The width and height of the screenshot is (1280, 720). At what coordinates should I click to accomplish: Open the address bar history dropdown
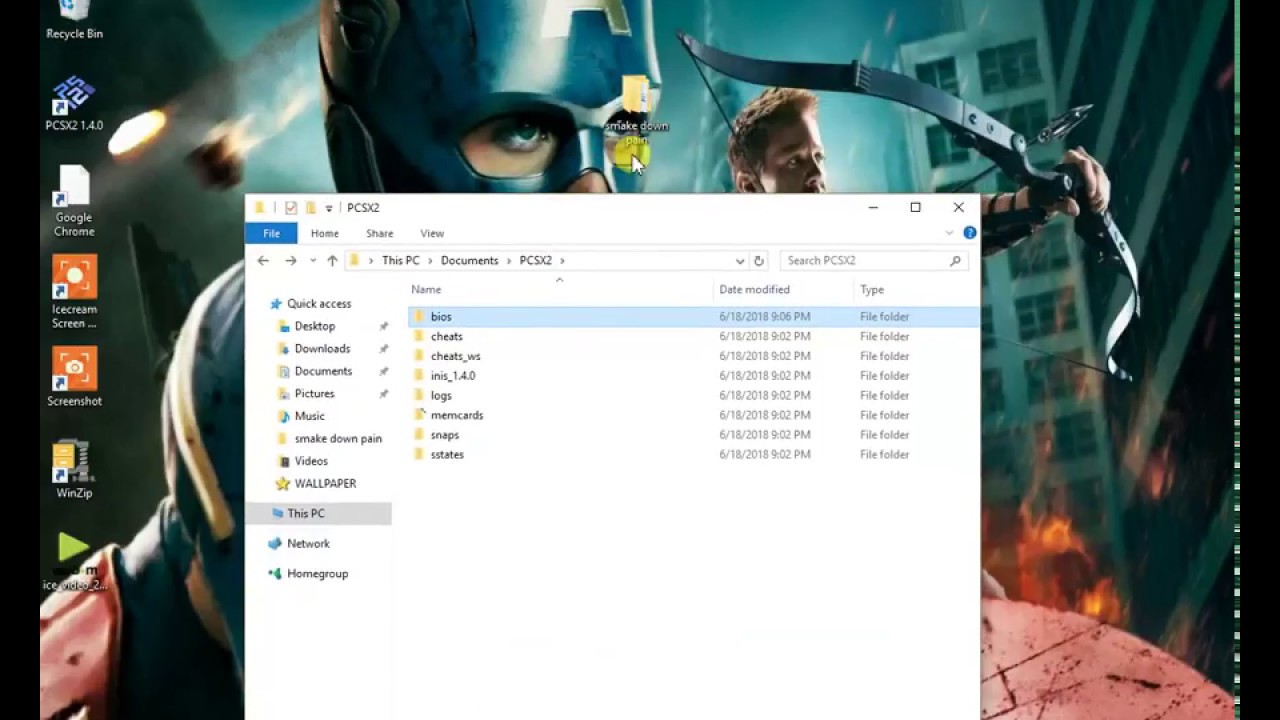(x=740, y=260)
